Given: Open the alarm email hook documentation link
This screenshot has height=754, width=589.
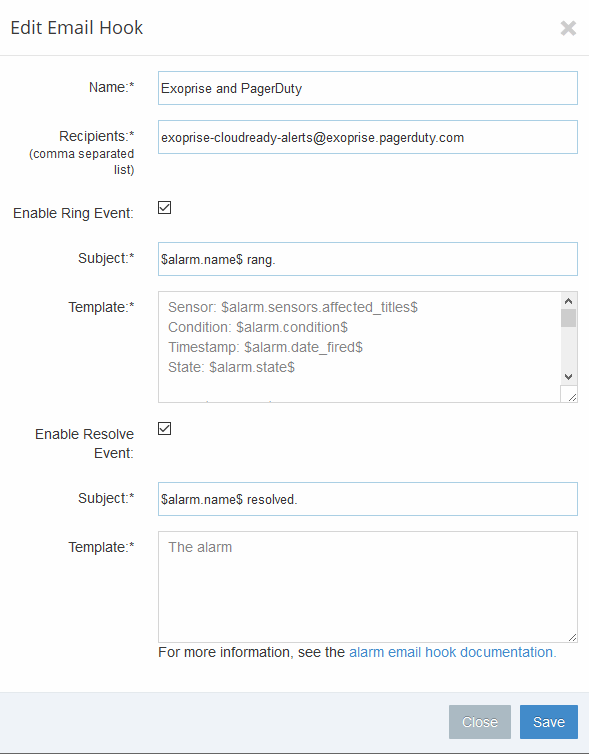Looking at the screenshot, I should 452,652.
